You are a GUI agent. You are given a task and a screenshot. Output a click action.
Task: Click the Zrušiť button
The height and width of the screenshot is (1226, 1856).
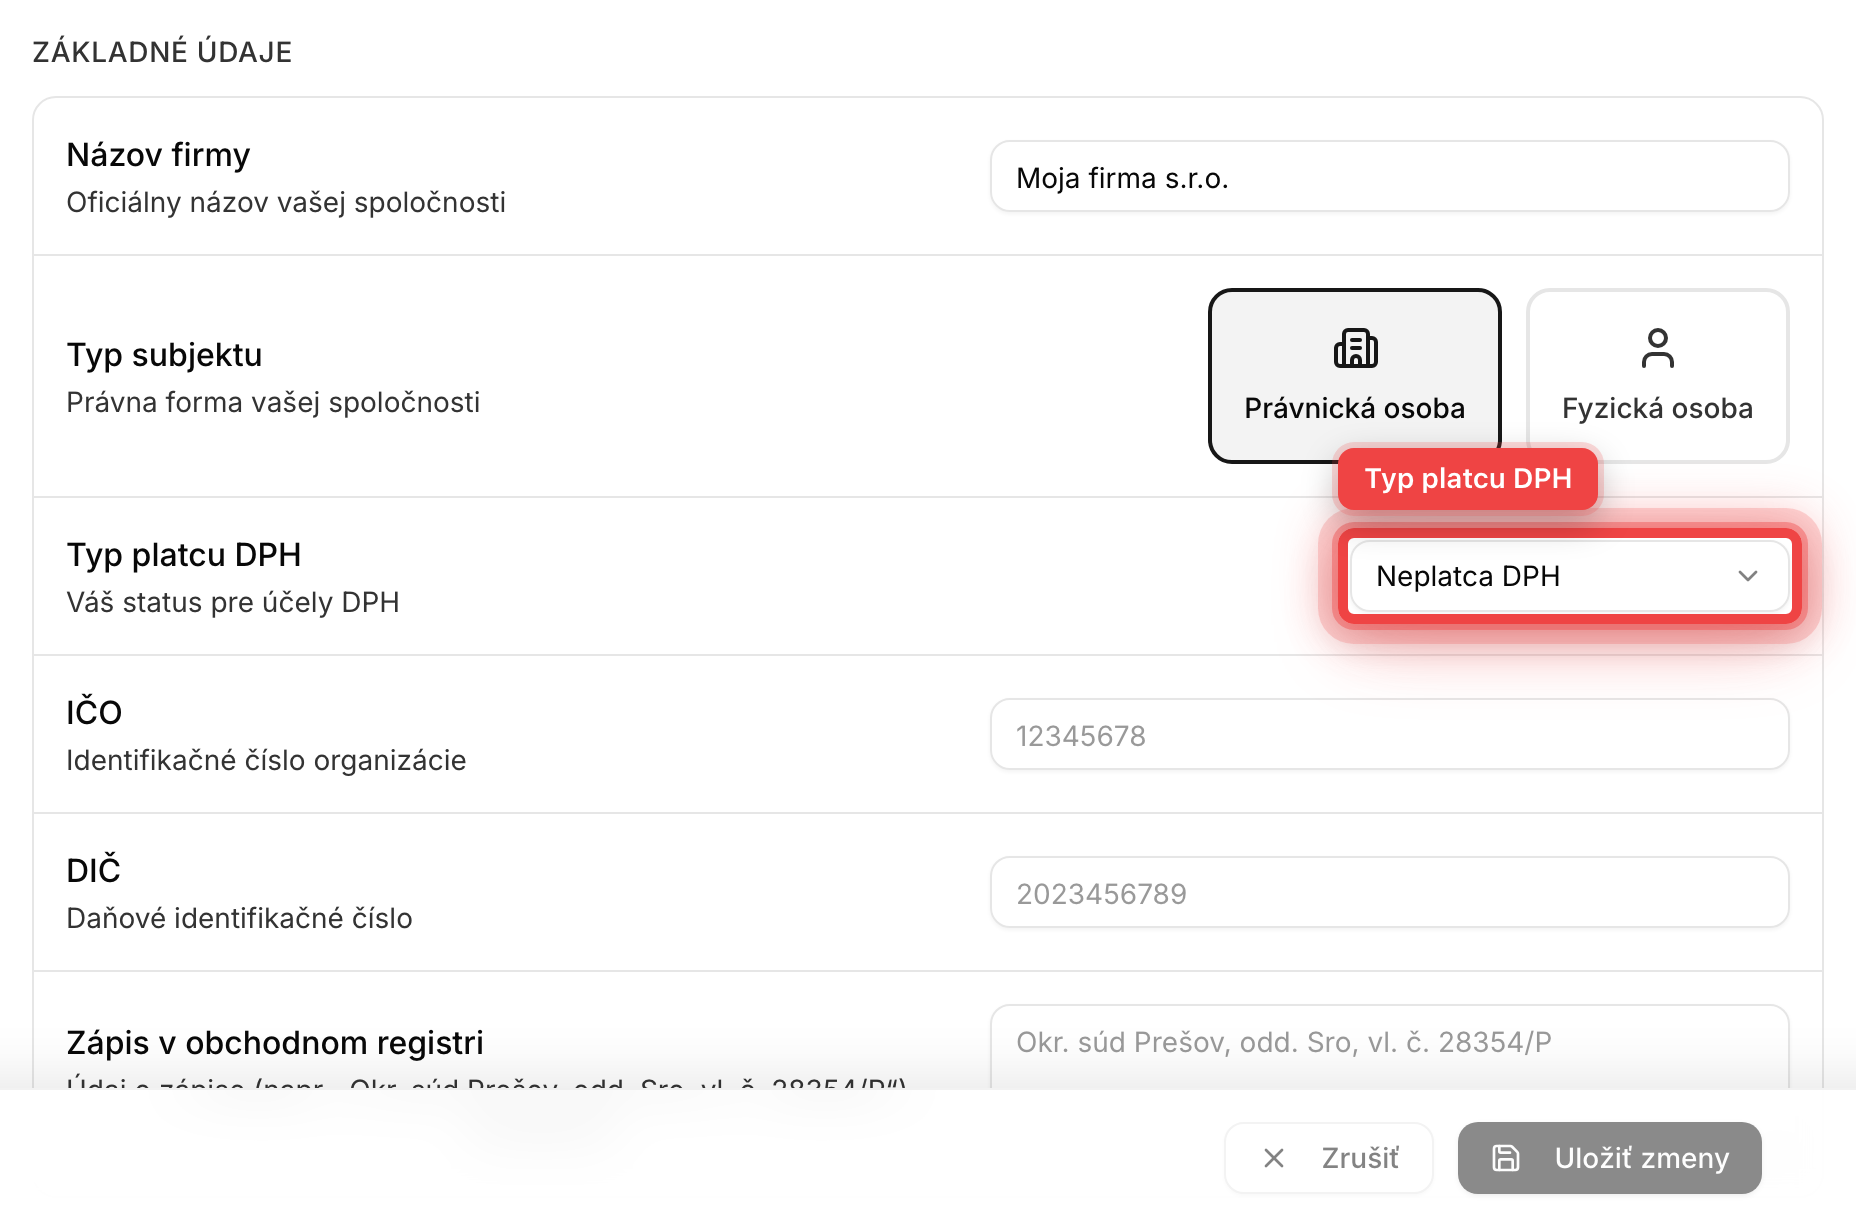1329,1158
